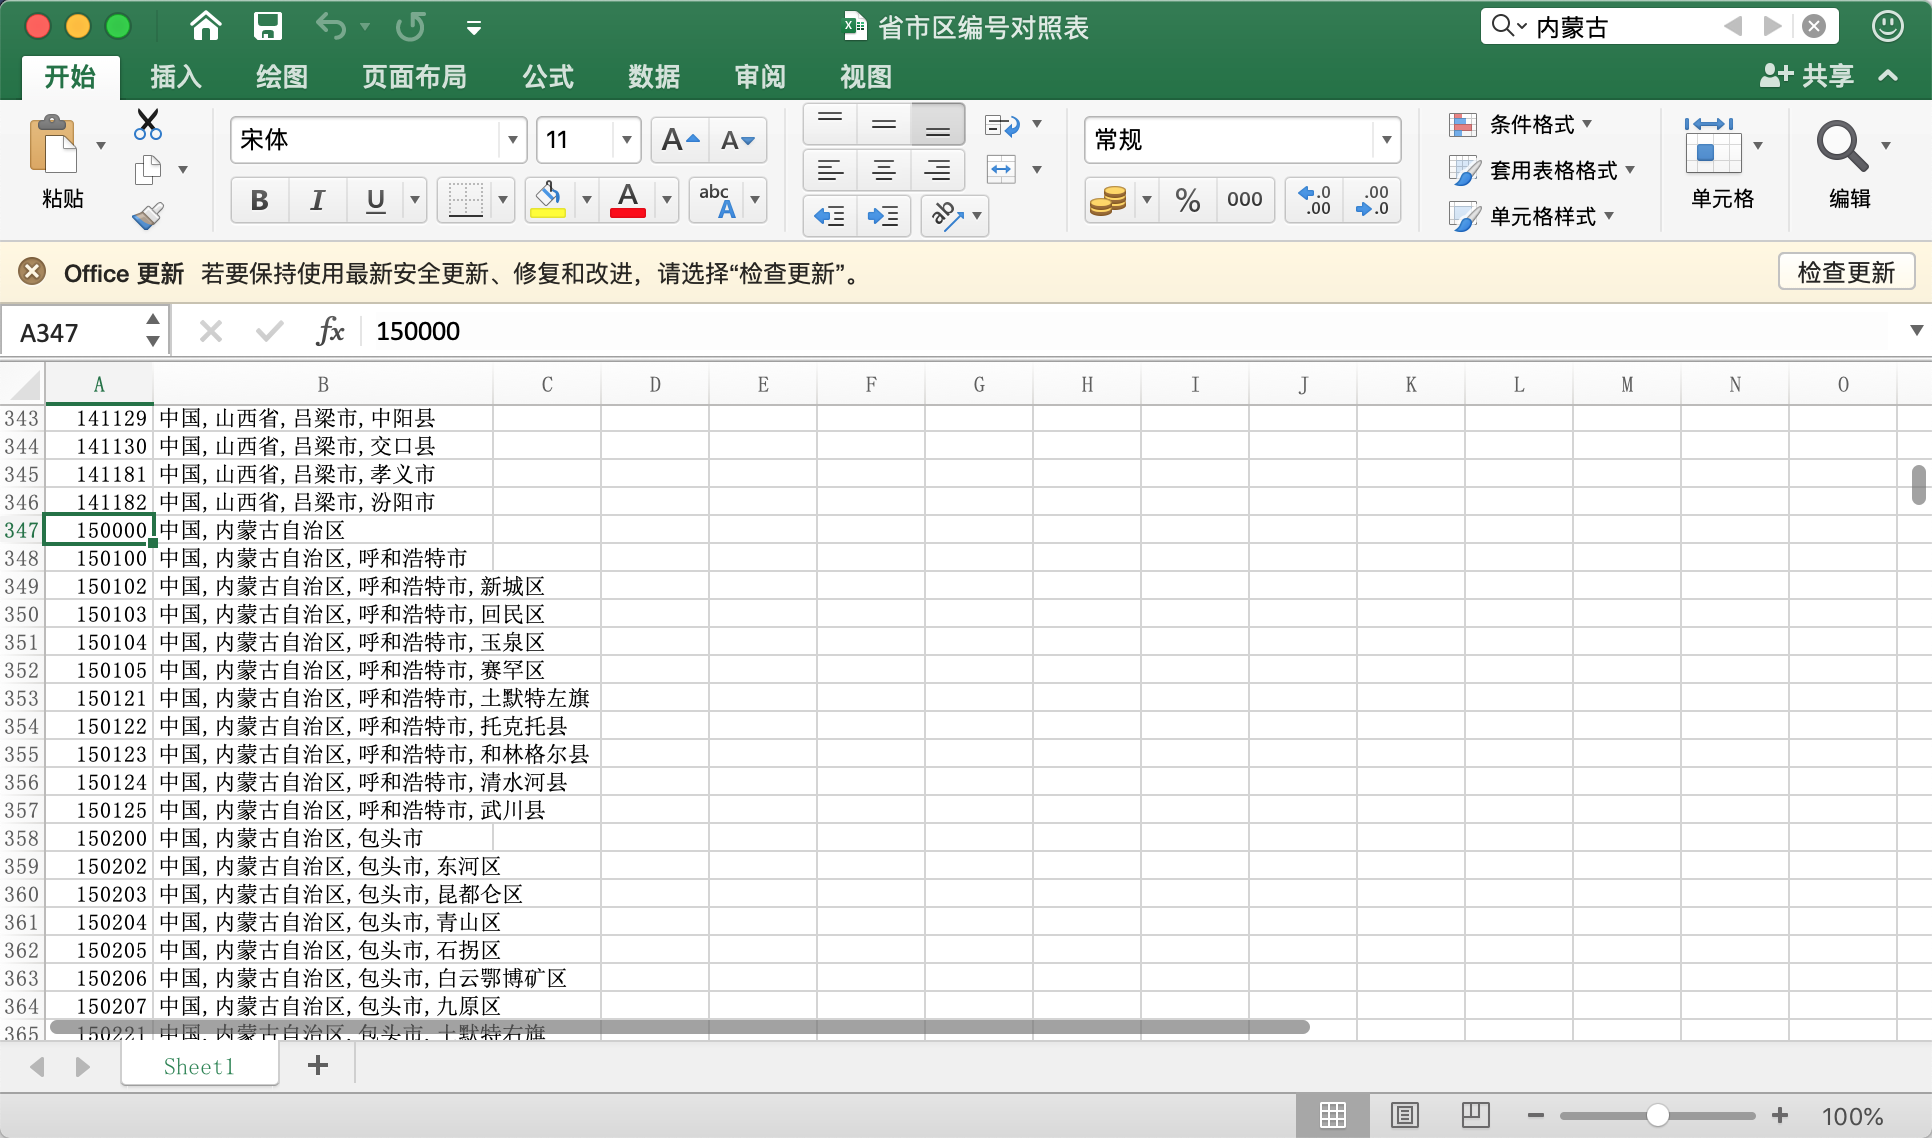Toggle Bold formatting

tap(259, 200)
